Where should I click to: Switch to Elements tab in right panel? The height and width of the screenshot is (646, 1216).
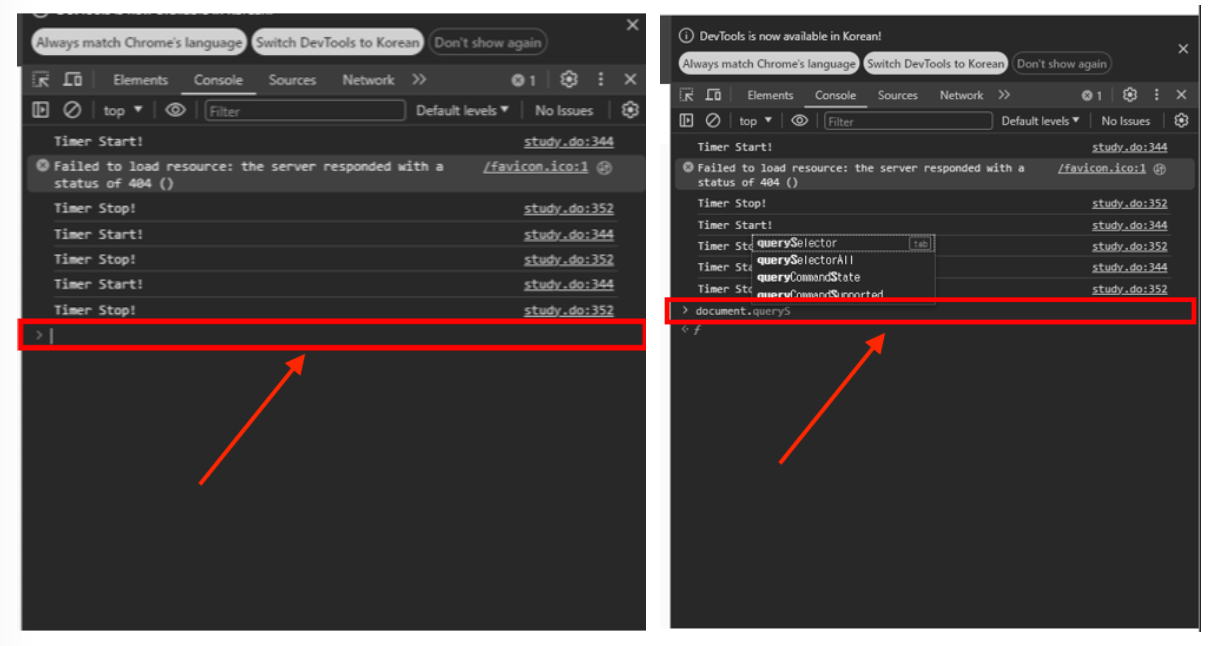tap(770, 95)
